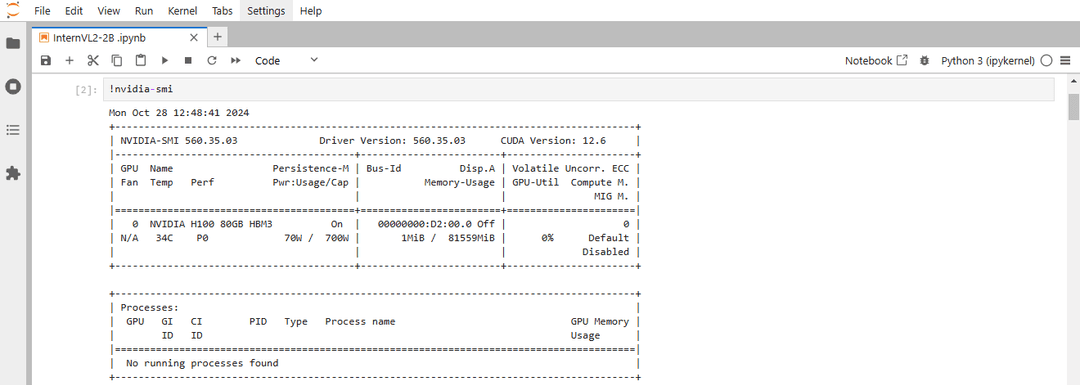Open a new launcher tab with plus
This screenshot has width=1080, height=385.
pyautogui.click(x=217, y=37)
